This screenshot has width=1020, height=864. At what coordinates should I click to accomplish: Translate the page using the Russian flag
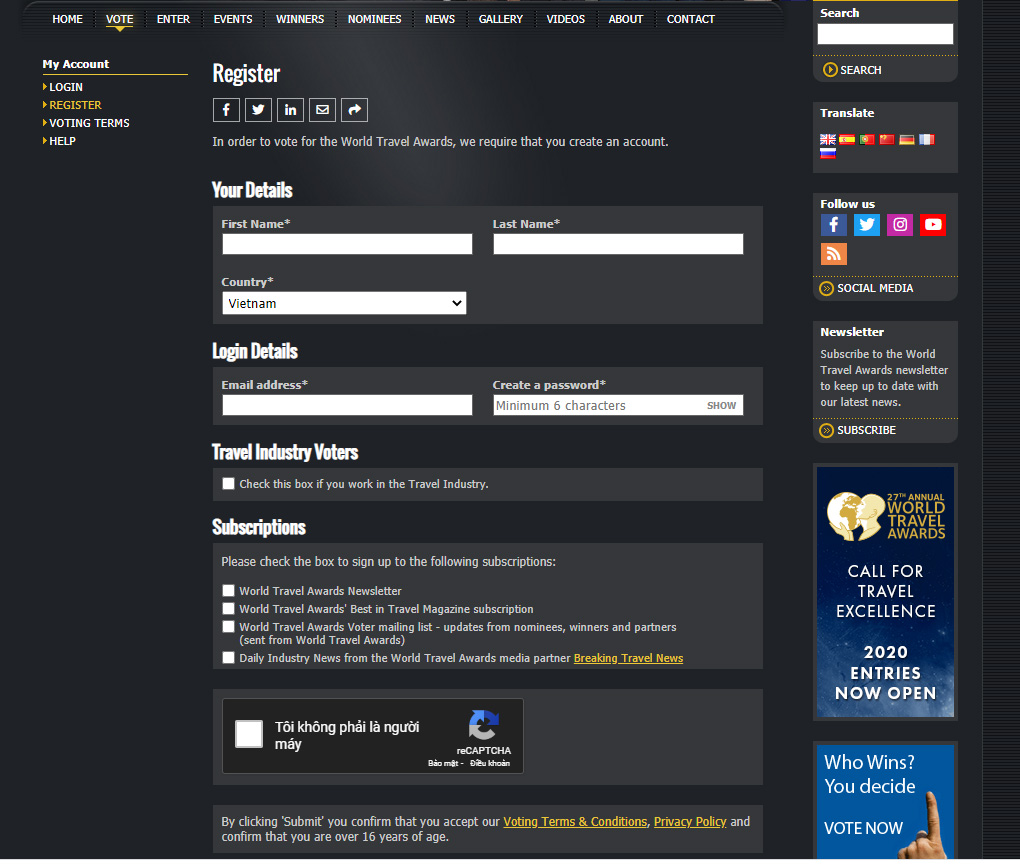click(827, 154)
